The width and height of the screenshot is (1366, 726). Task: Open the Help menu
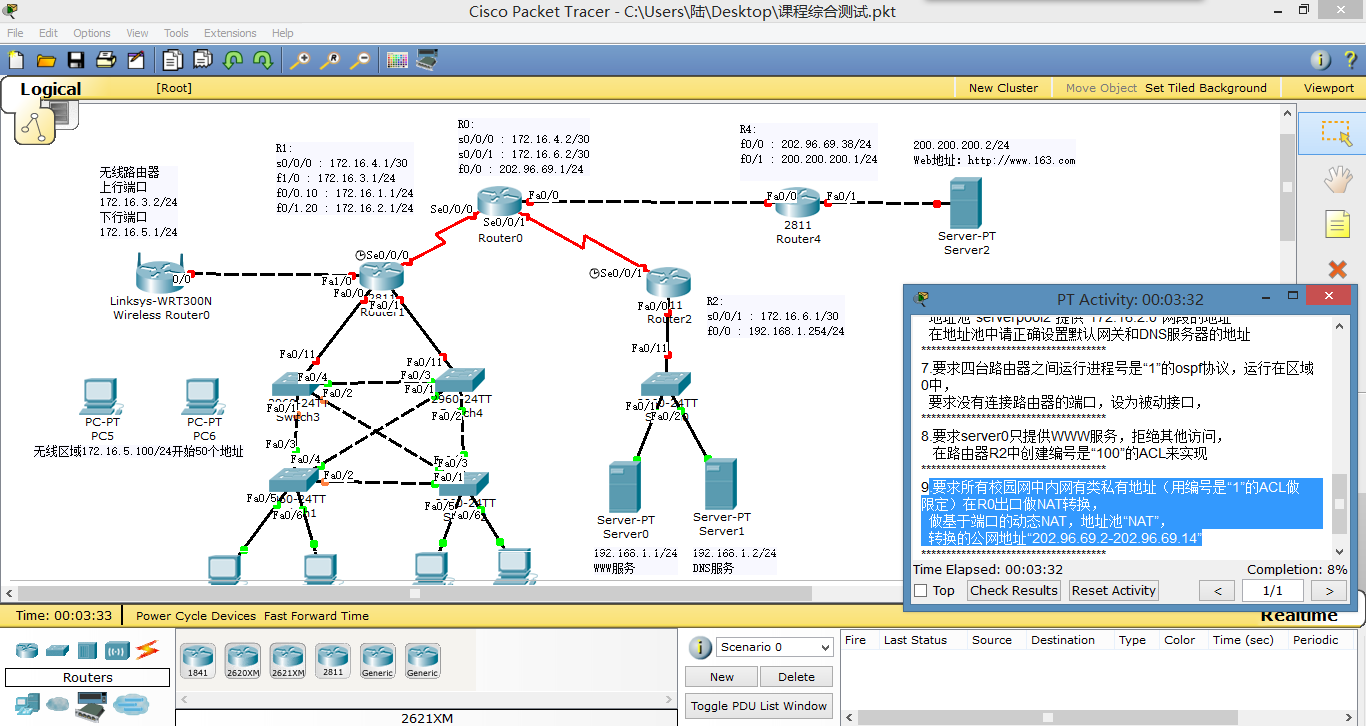coord(283,33)
